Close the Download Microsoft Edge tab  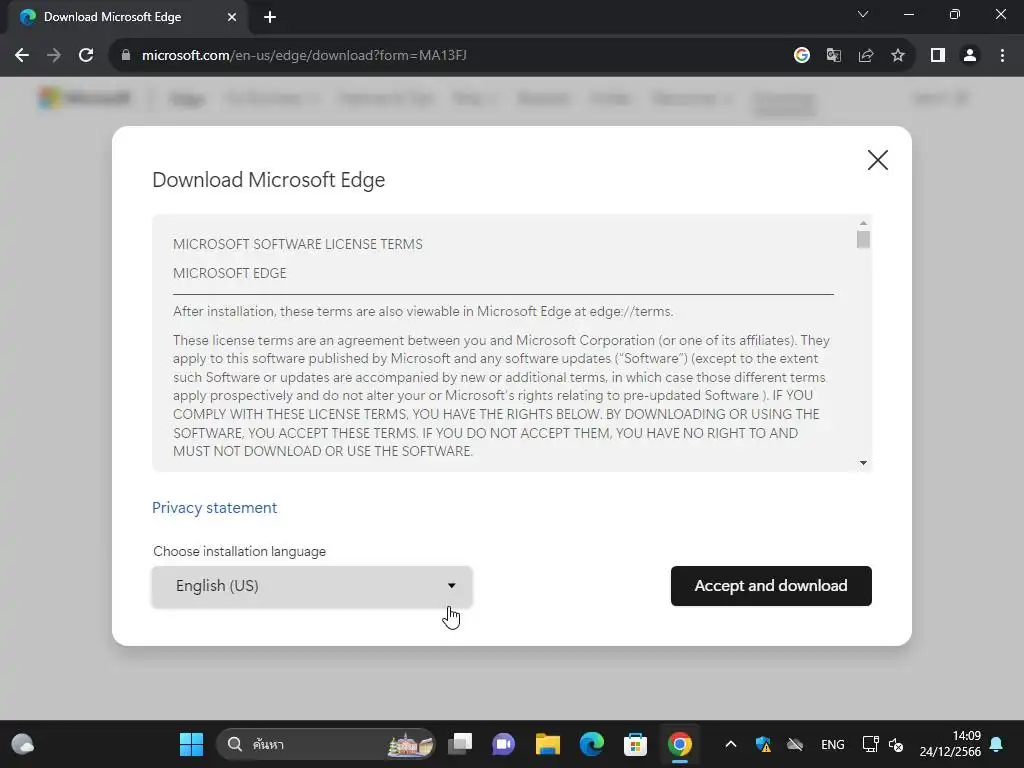pos(232,17)
